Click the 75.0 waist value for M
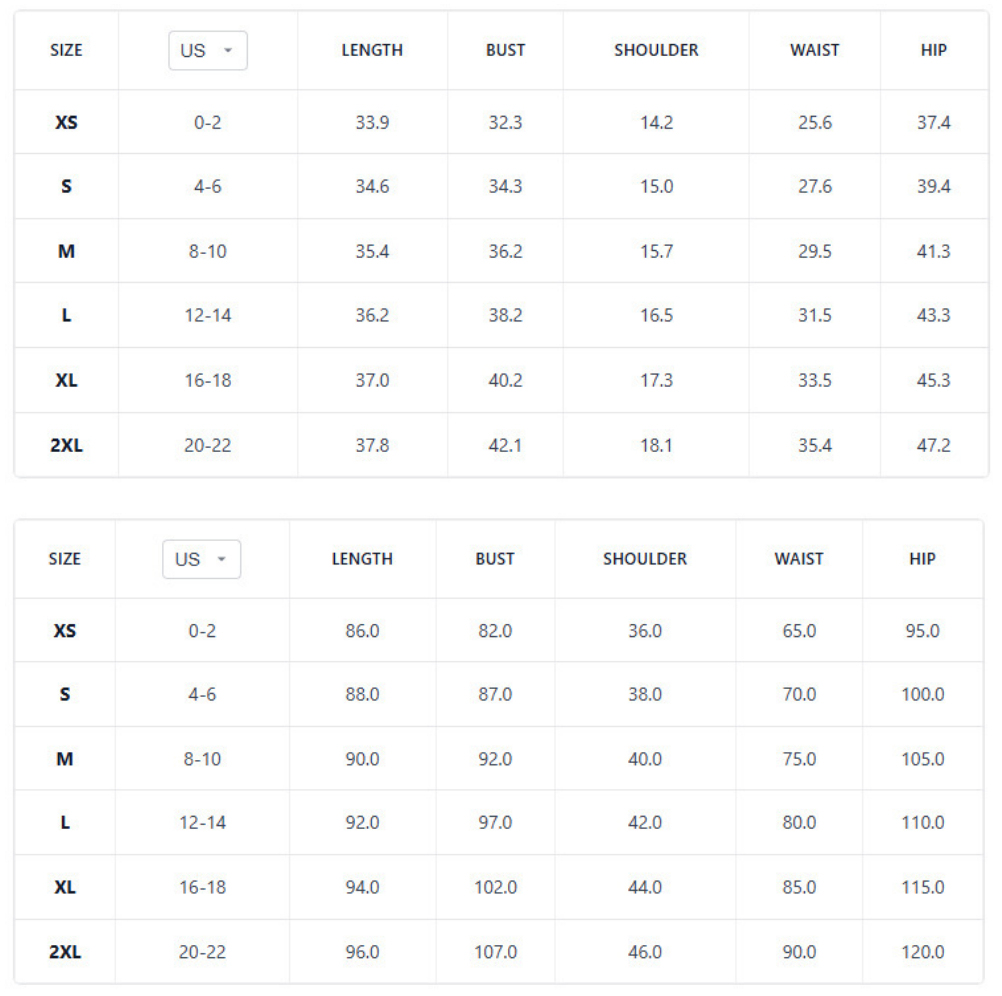Screen dimensions: 1002x996 pos(799,759)
